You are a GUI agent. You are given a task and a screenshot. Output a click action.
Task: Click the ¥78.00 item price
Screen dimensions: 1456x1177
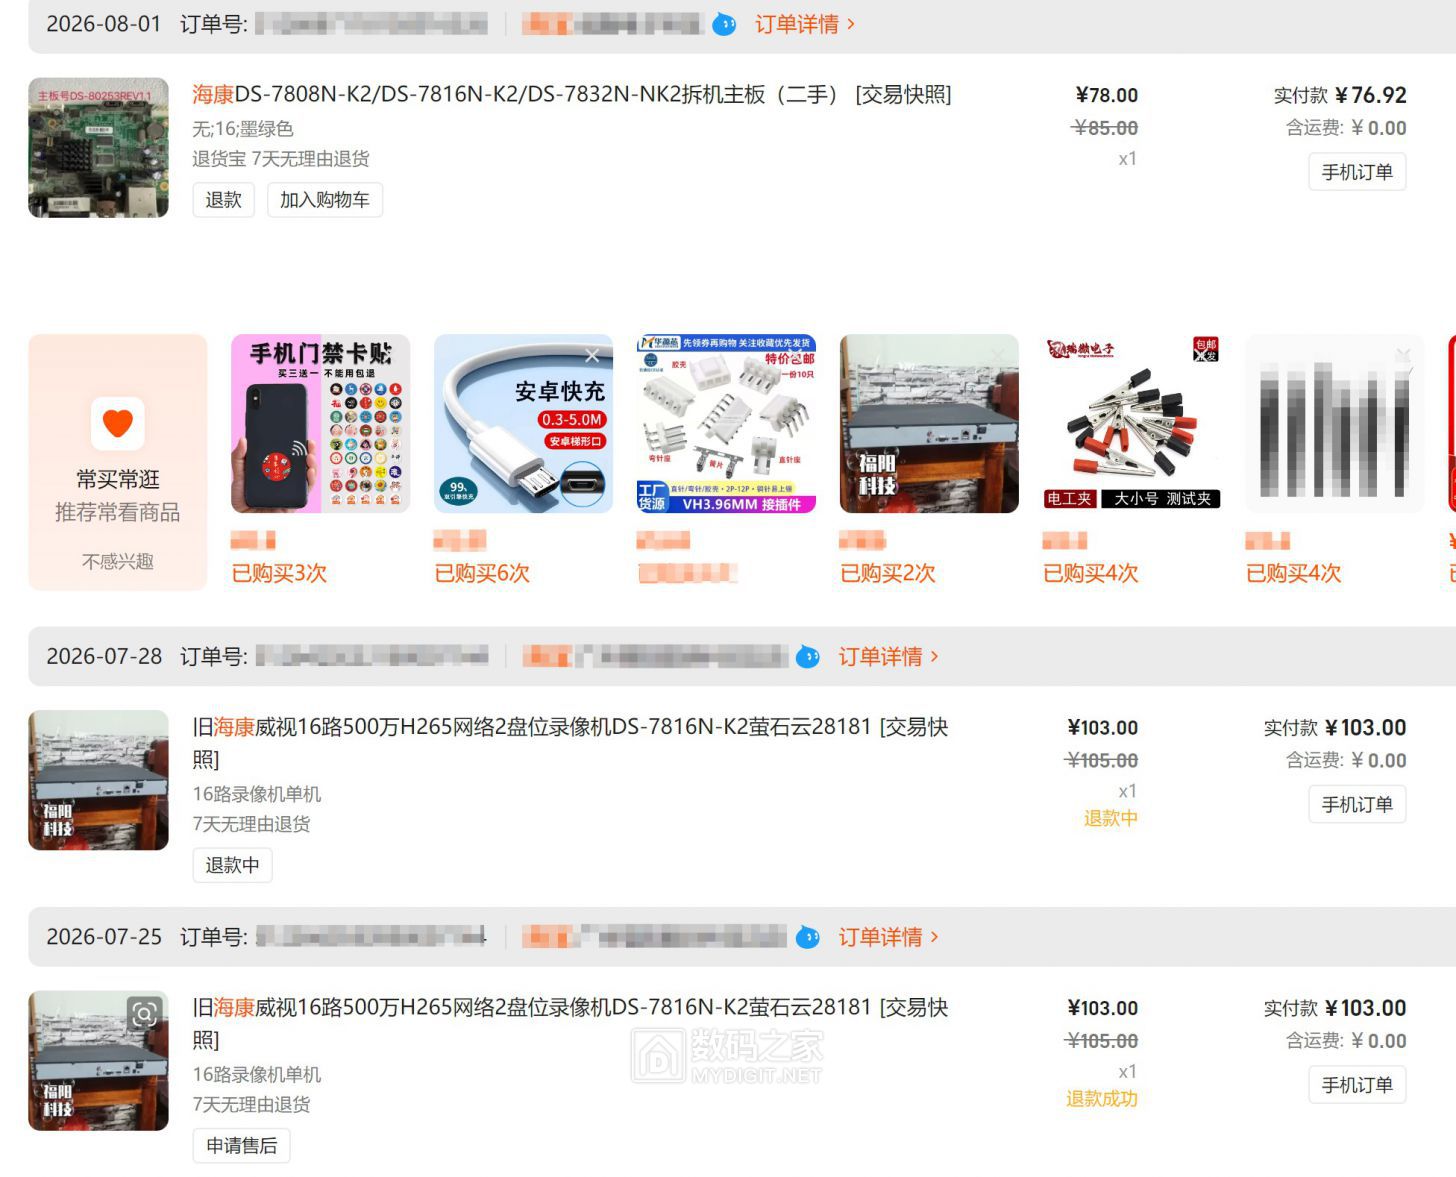tap(1106, 95)
